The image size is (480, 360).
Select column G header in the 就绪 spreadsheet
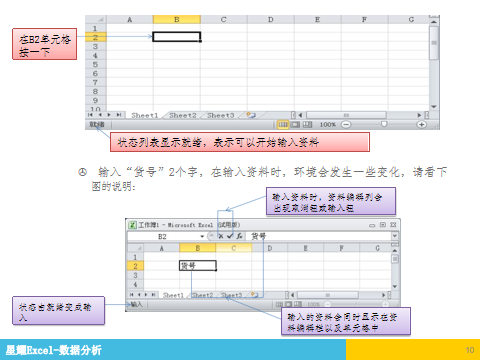[411, 20]
